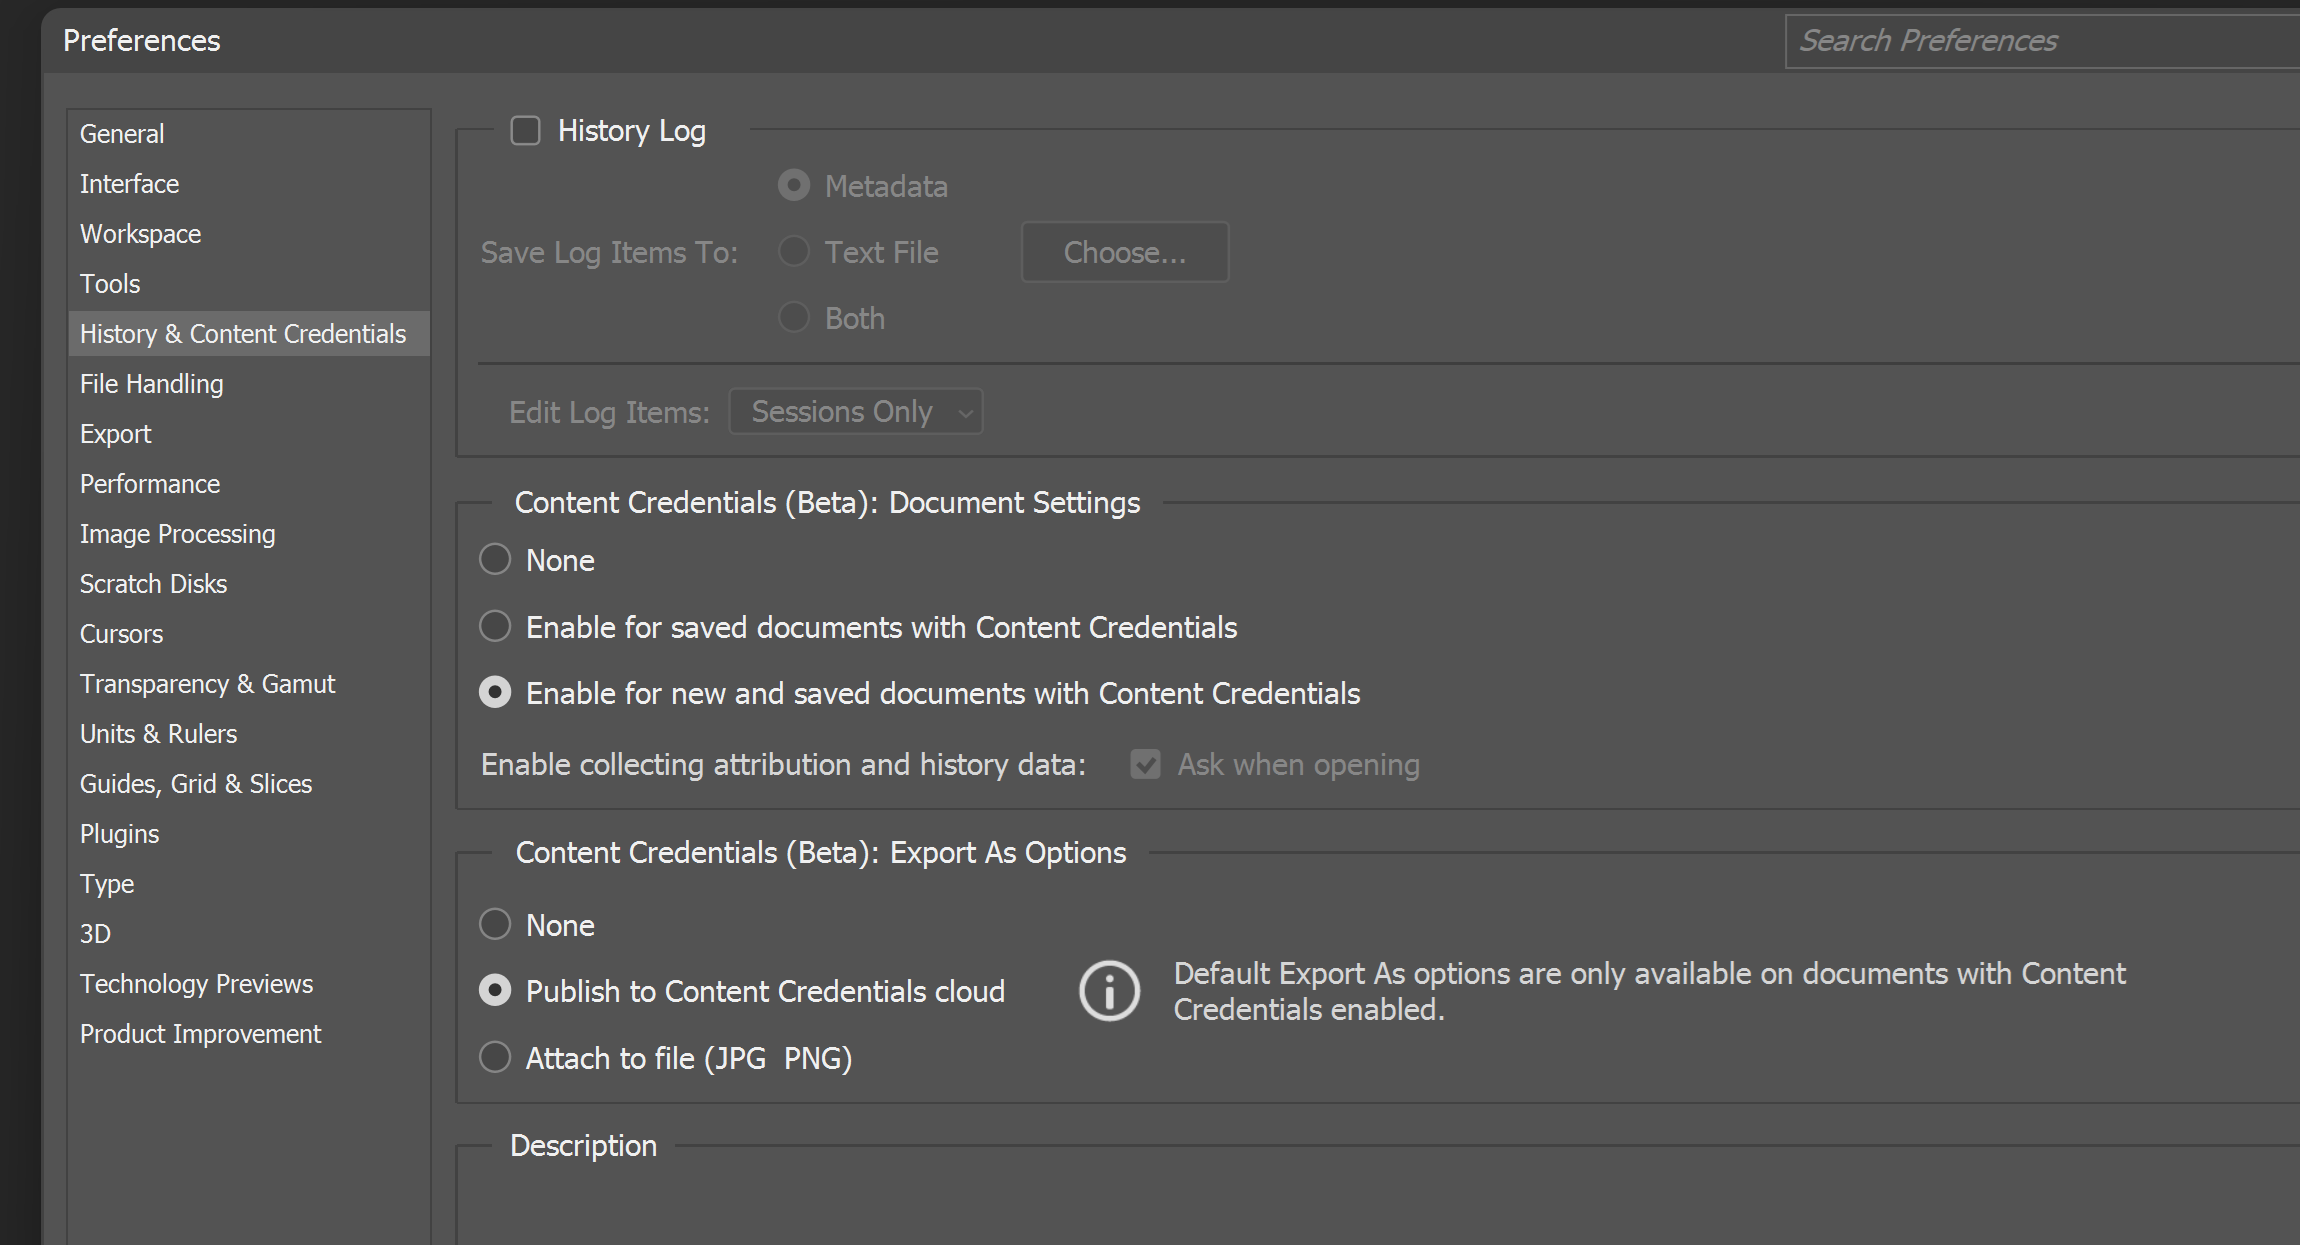Open the General preferences section
2300x1245 pixels.
[121, 133]
